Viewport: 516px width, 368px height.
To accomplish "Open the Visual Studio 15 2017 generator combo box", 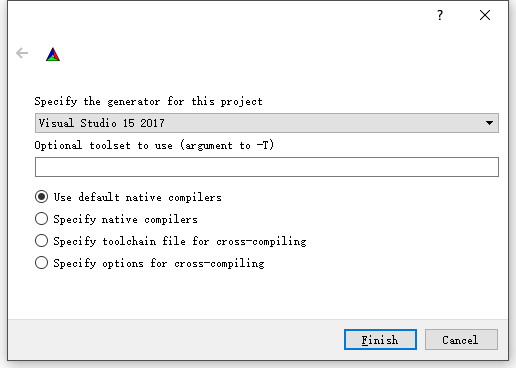I will 267,123.
